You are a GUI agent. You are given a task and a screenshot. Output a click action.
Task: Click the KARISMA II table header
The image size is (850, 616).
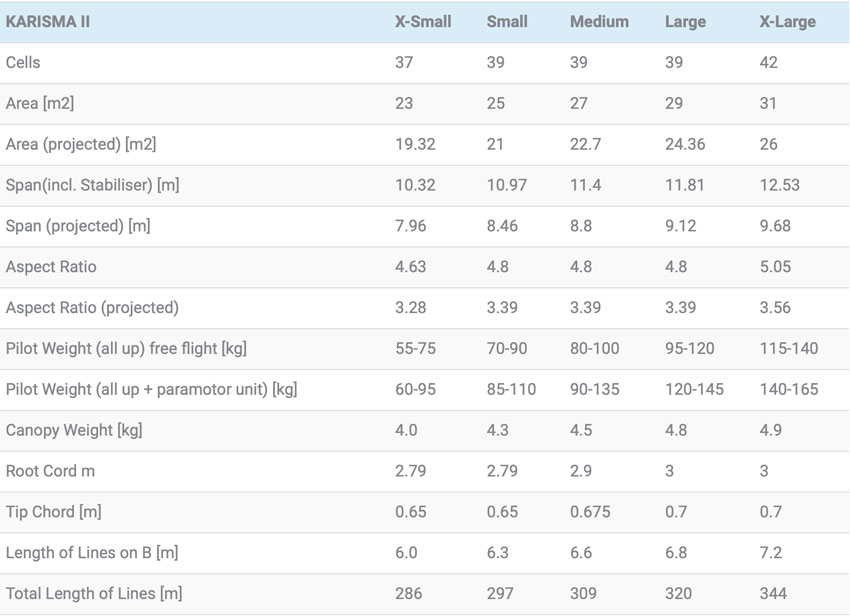pos(47,21)
